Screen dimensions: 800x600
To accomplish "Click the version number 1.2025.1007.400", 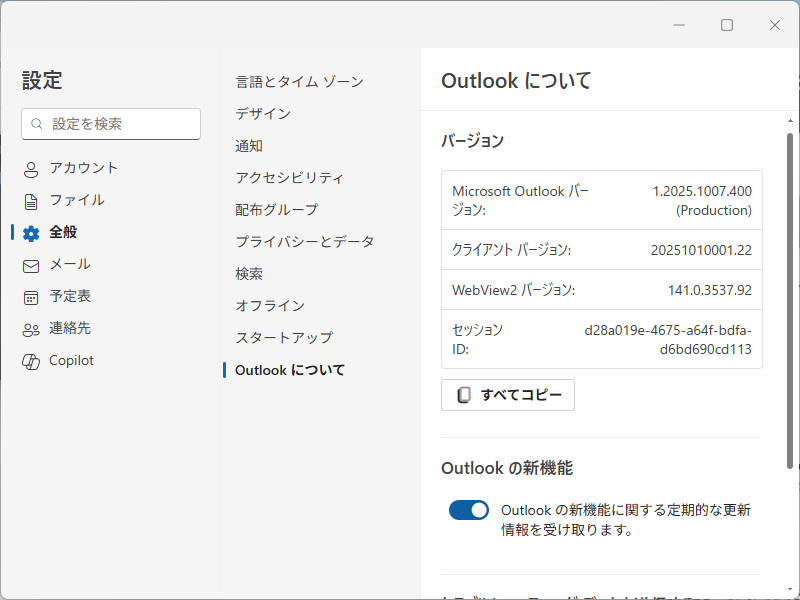I will click(x=702, y=191).
